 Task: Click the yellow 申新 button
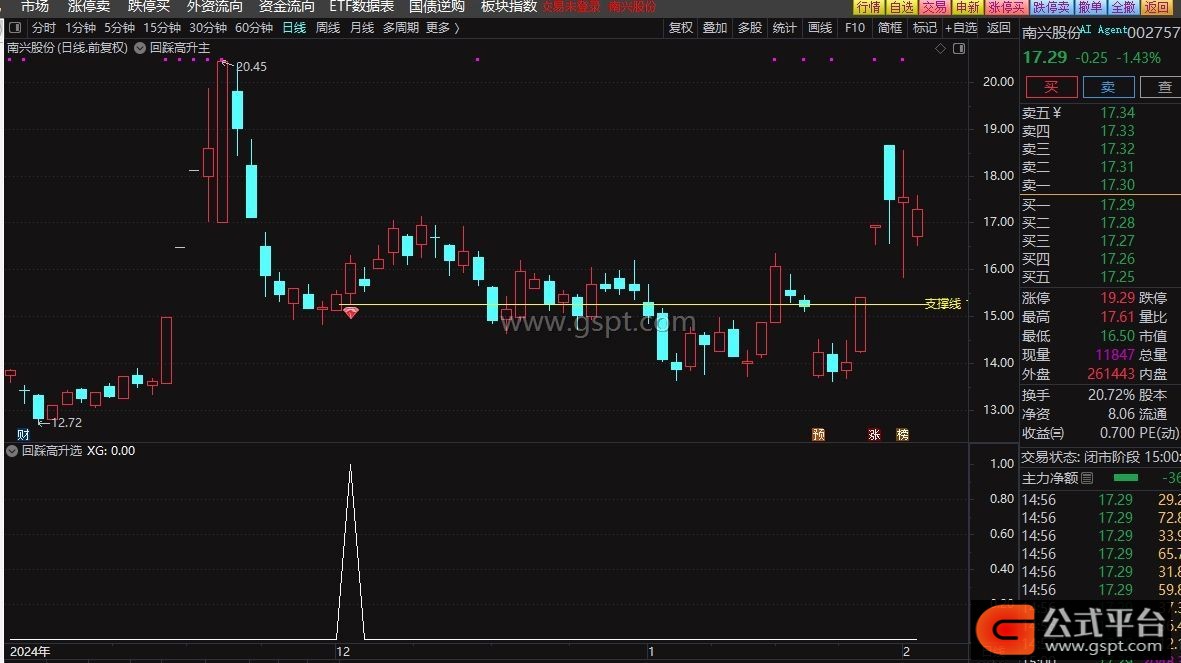(967, 7)
